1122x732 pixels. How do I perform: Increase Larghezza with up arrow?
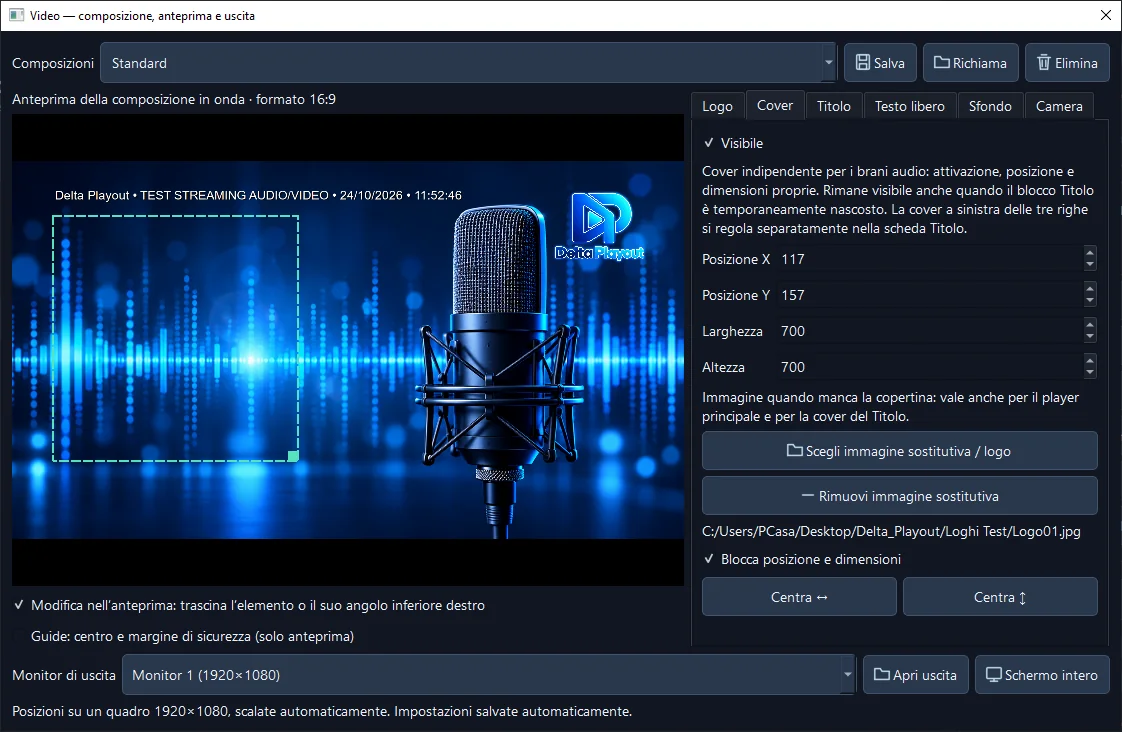pyautogui.click(x=1090, y=324)
